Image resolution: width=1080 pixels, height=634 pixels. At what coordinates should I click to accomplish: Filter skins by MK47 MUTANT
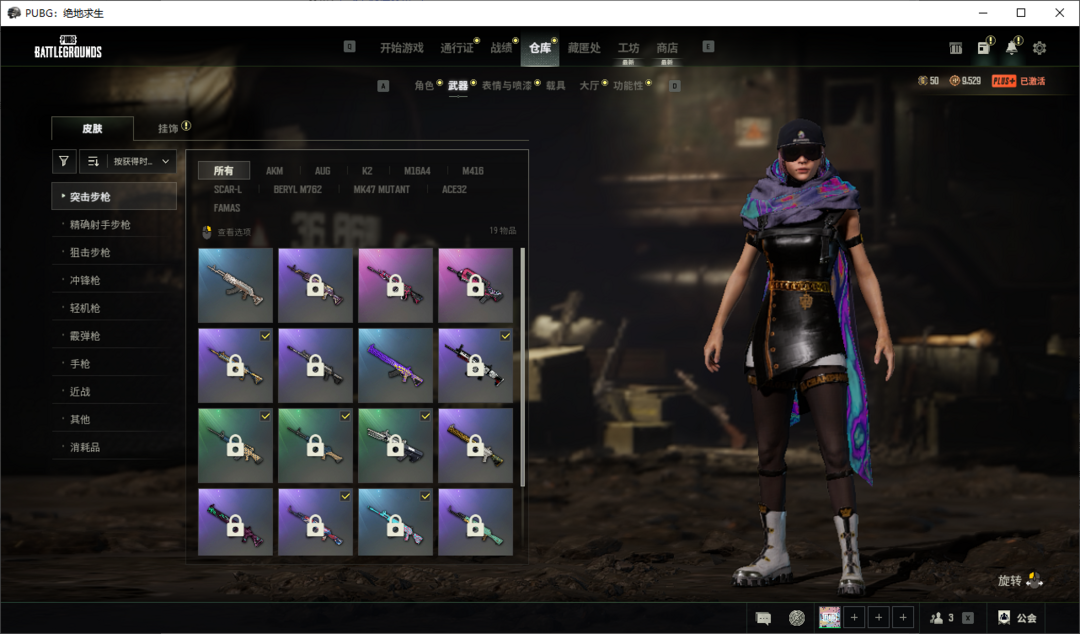(x=382, y=190)
